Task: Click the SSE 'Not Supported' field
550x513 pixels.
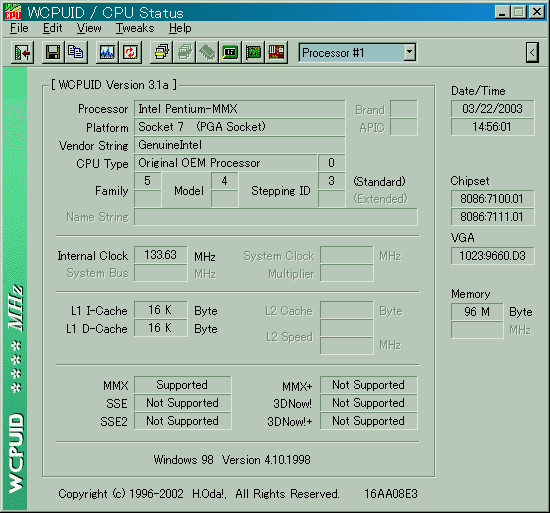Action: pyautogui.click(x=182, y=403)
